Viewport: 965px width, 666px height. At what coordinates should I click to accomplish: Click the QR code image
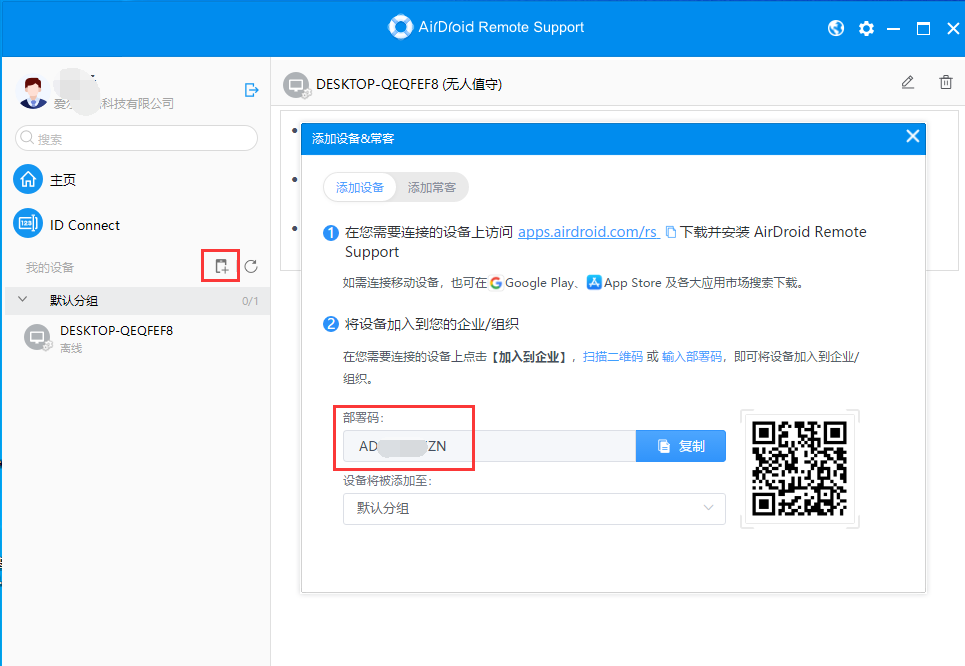pos(799,468)
